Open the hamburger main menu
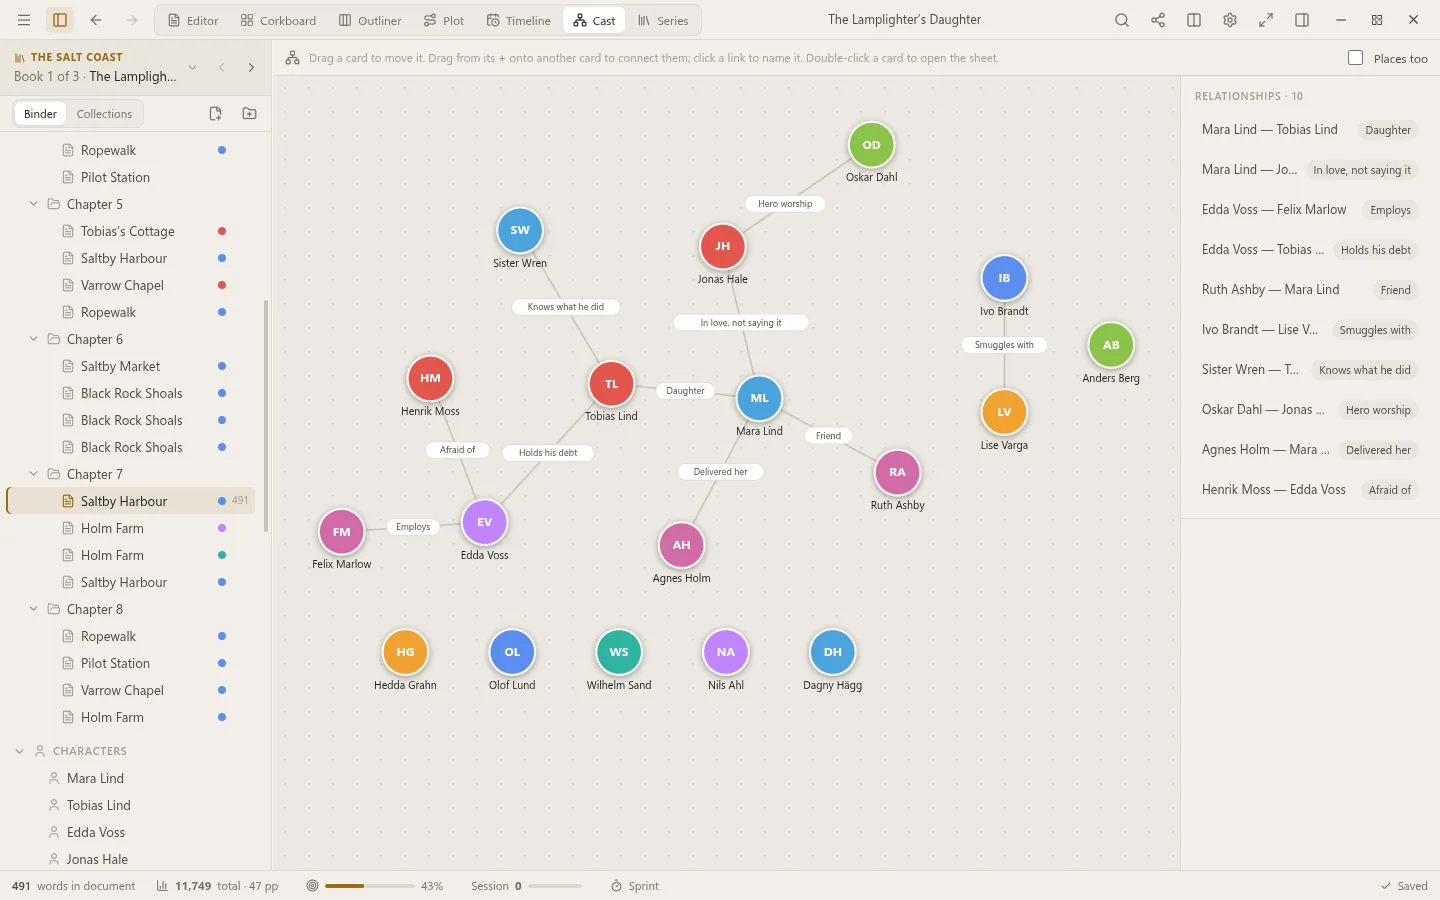1440x900 pixels. point(24,20)
